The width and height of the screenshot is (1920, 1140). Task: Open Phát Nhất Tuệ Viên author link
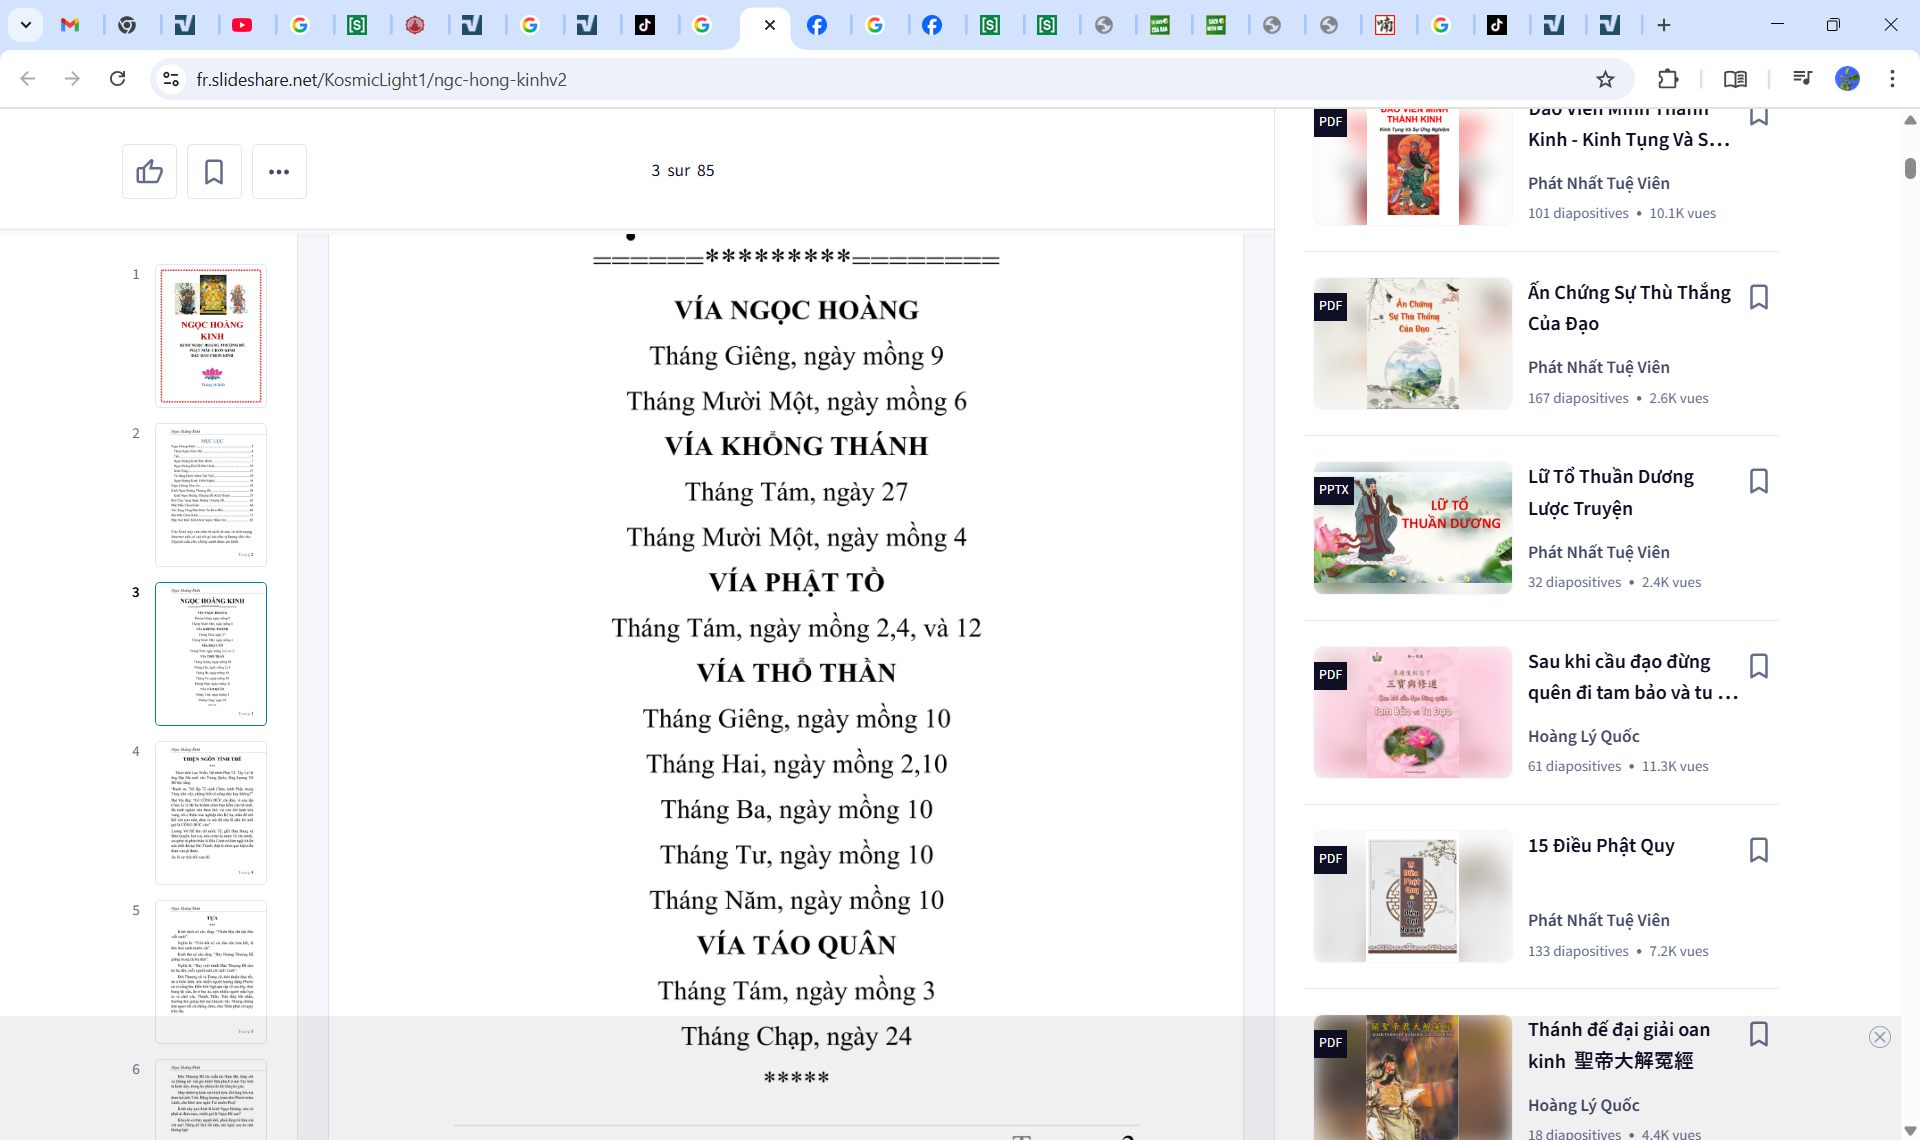point(1598,183)
